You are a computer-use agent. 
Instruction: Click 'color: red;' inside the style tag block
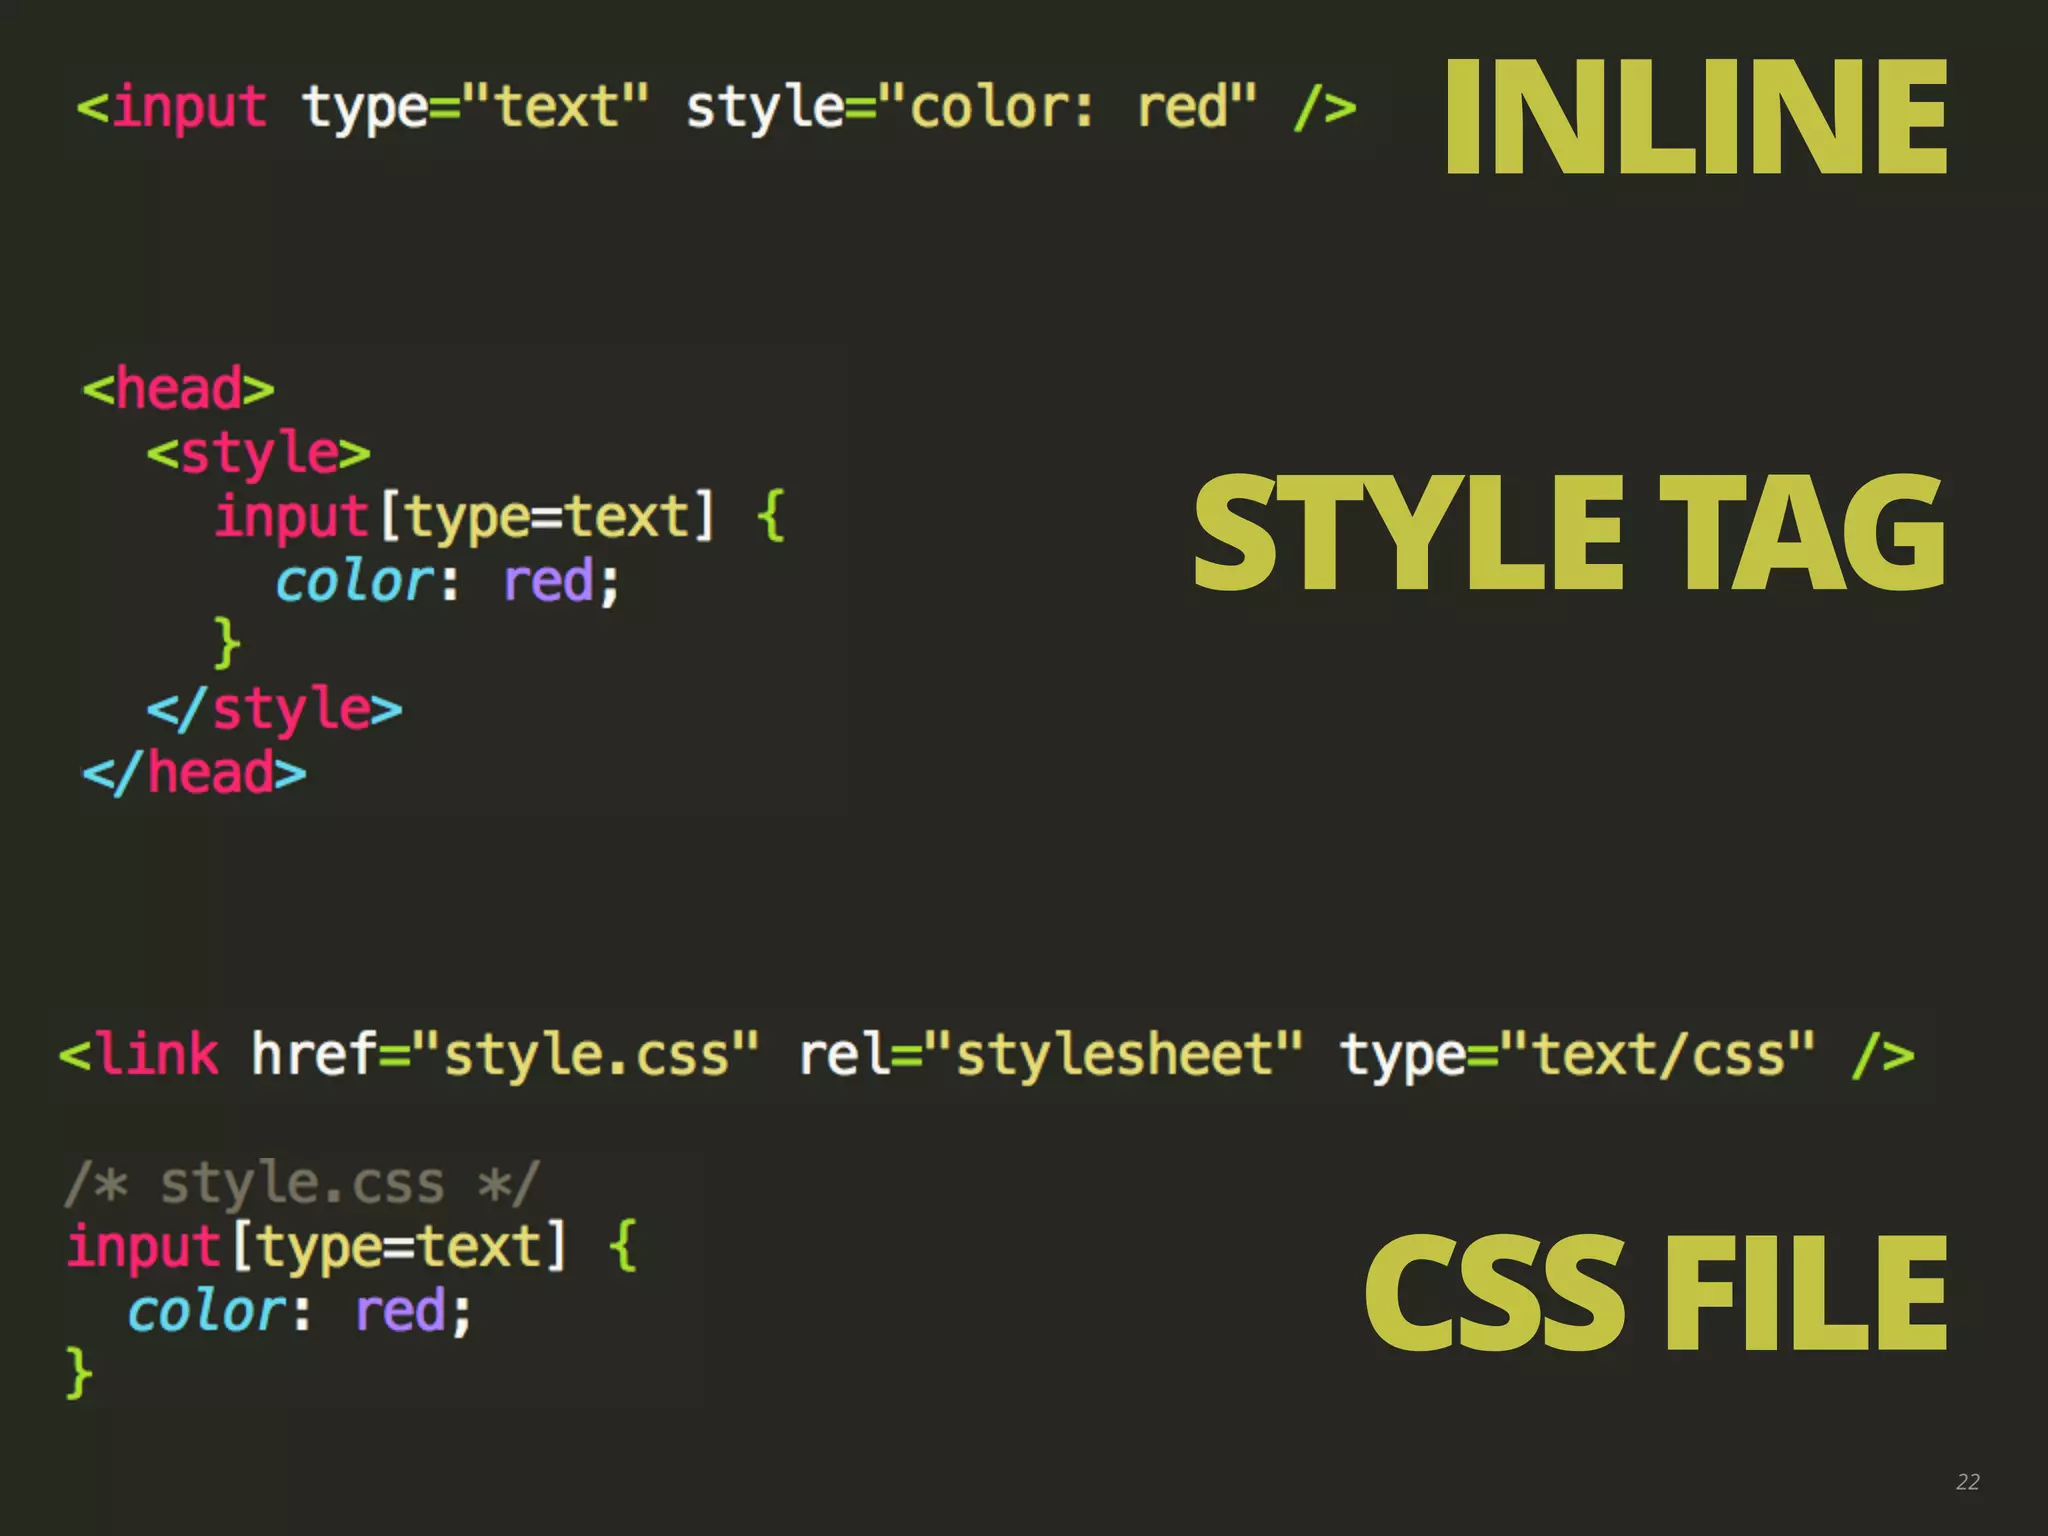coord(448,581)
